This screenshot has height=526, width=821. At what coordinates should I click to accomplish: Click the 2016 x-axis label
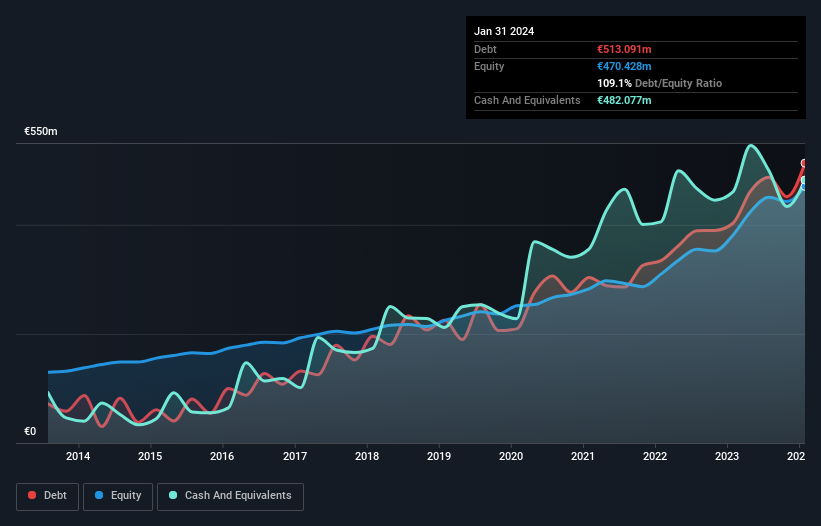[222, 456]
